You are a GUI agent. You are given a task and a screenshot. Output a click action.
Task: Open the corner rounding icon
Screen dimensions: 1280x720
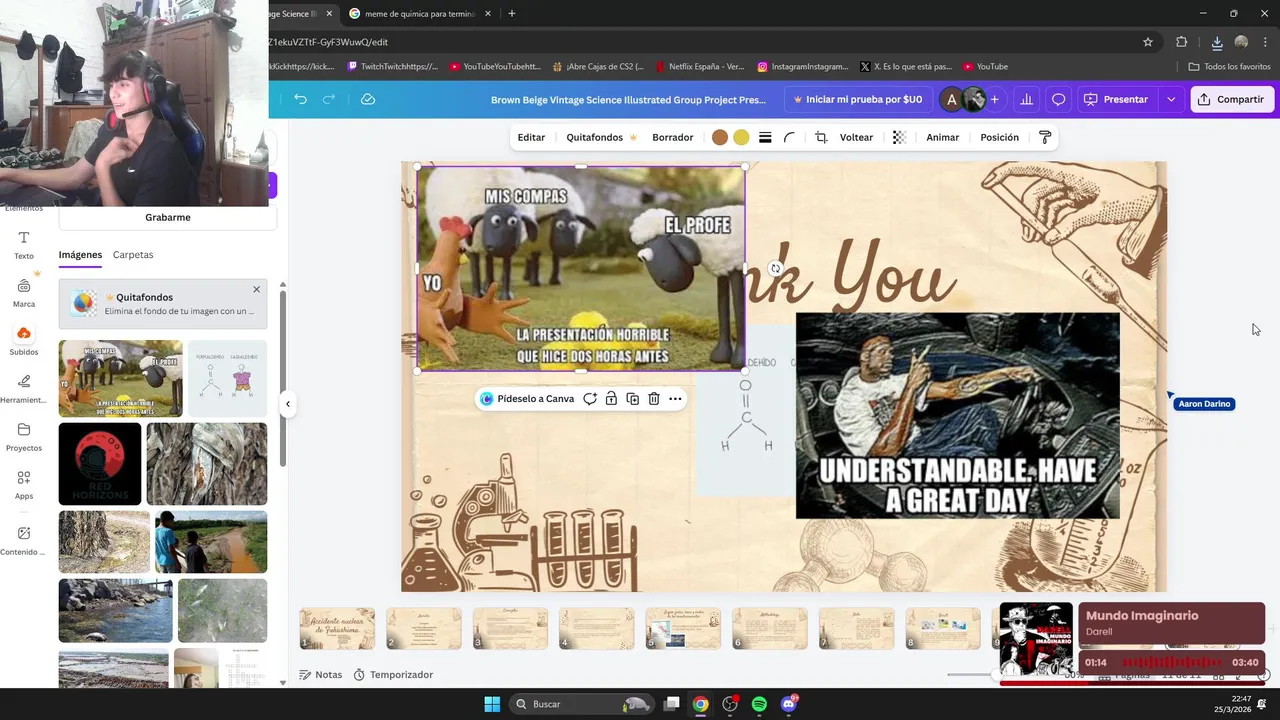(789, 137)
